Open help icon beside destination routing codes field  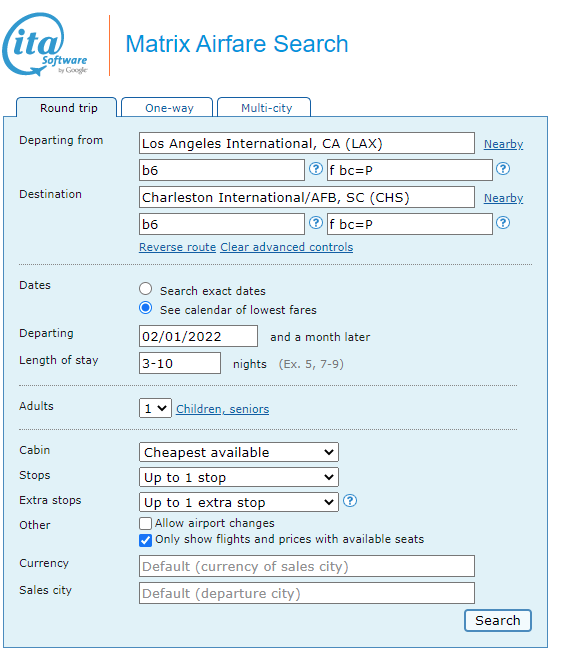tap(316, 223)
